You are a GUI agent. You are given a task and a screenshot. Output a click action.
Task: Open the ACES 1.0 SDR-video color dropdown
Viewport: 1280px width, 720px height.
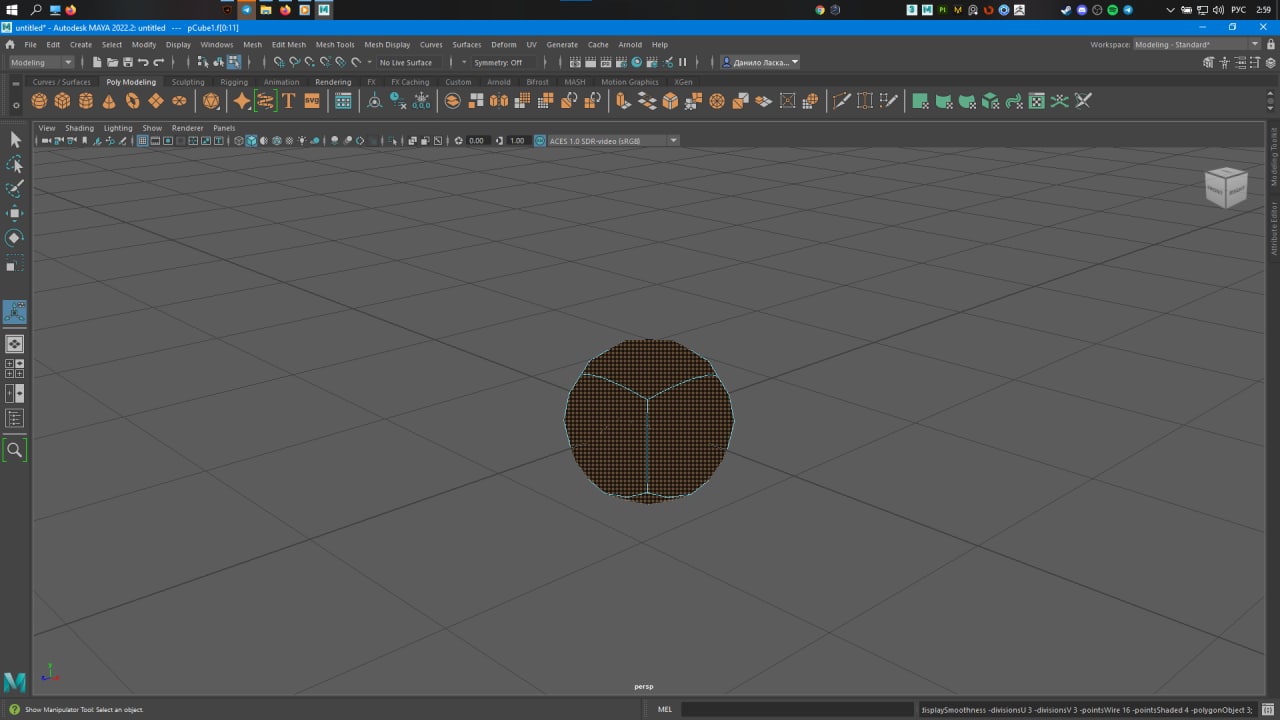613,141
